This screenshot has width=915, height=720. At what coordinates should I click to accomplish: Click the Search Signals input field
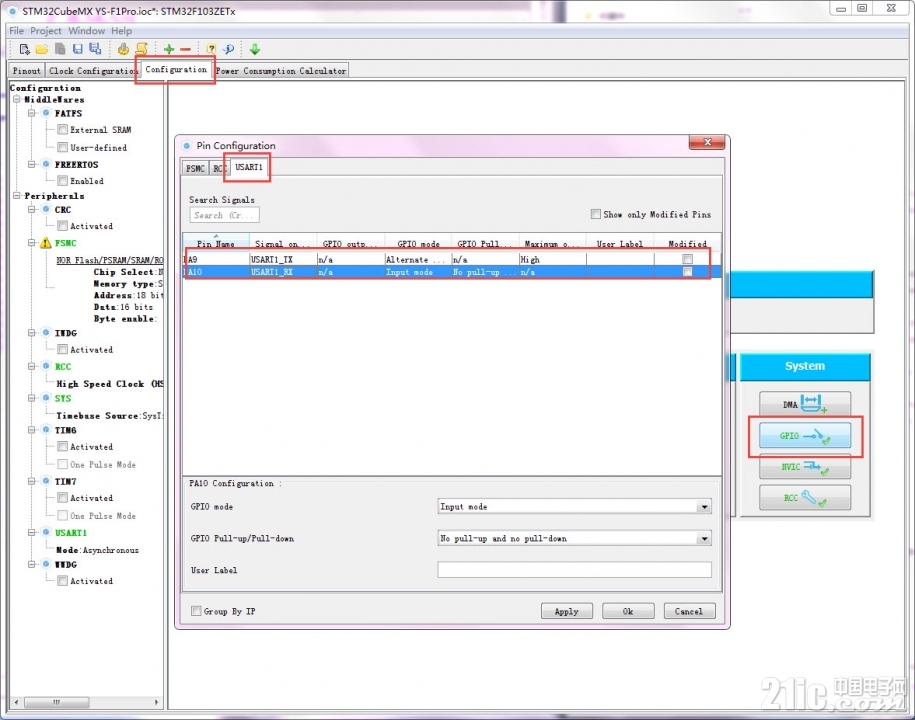[224, 215]
